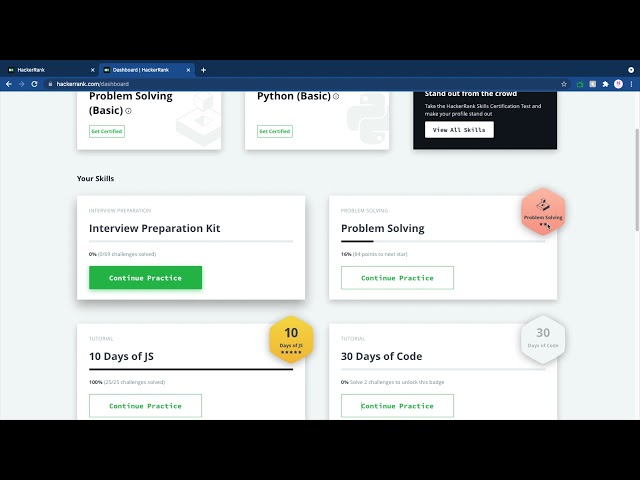Click the View All Skills button

click(x=459, y=130)
